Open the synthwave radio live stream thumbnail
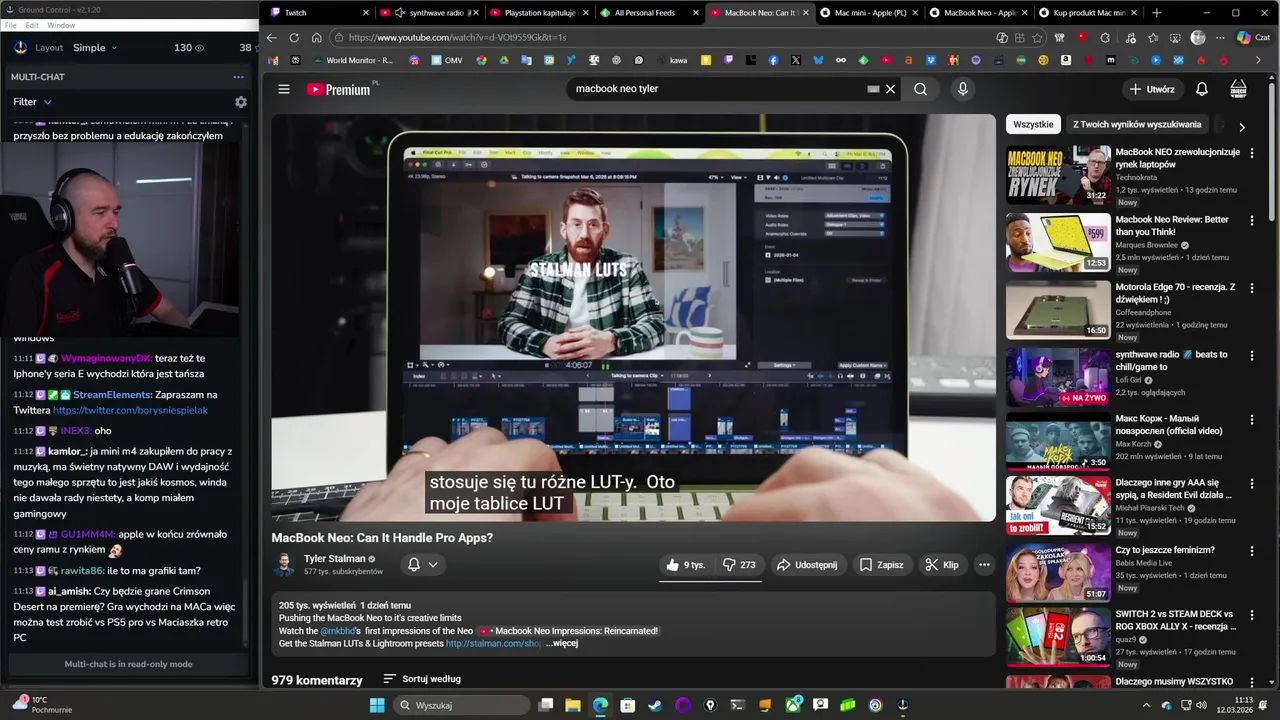Image resolution: width=1280 pixels, height=720 pixels. (1058, 377)
